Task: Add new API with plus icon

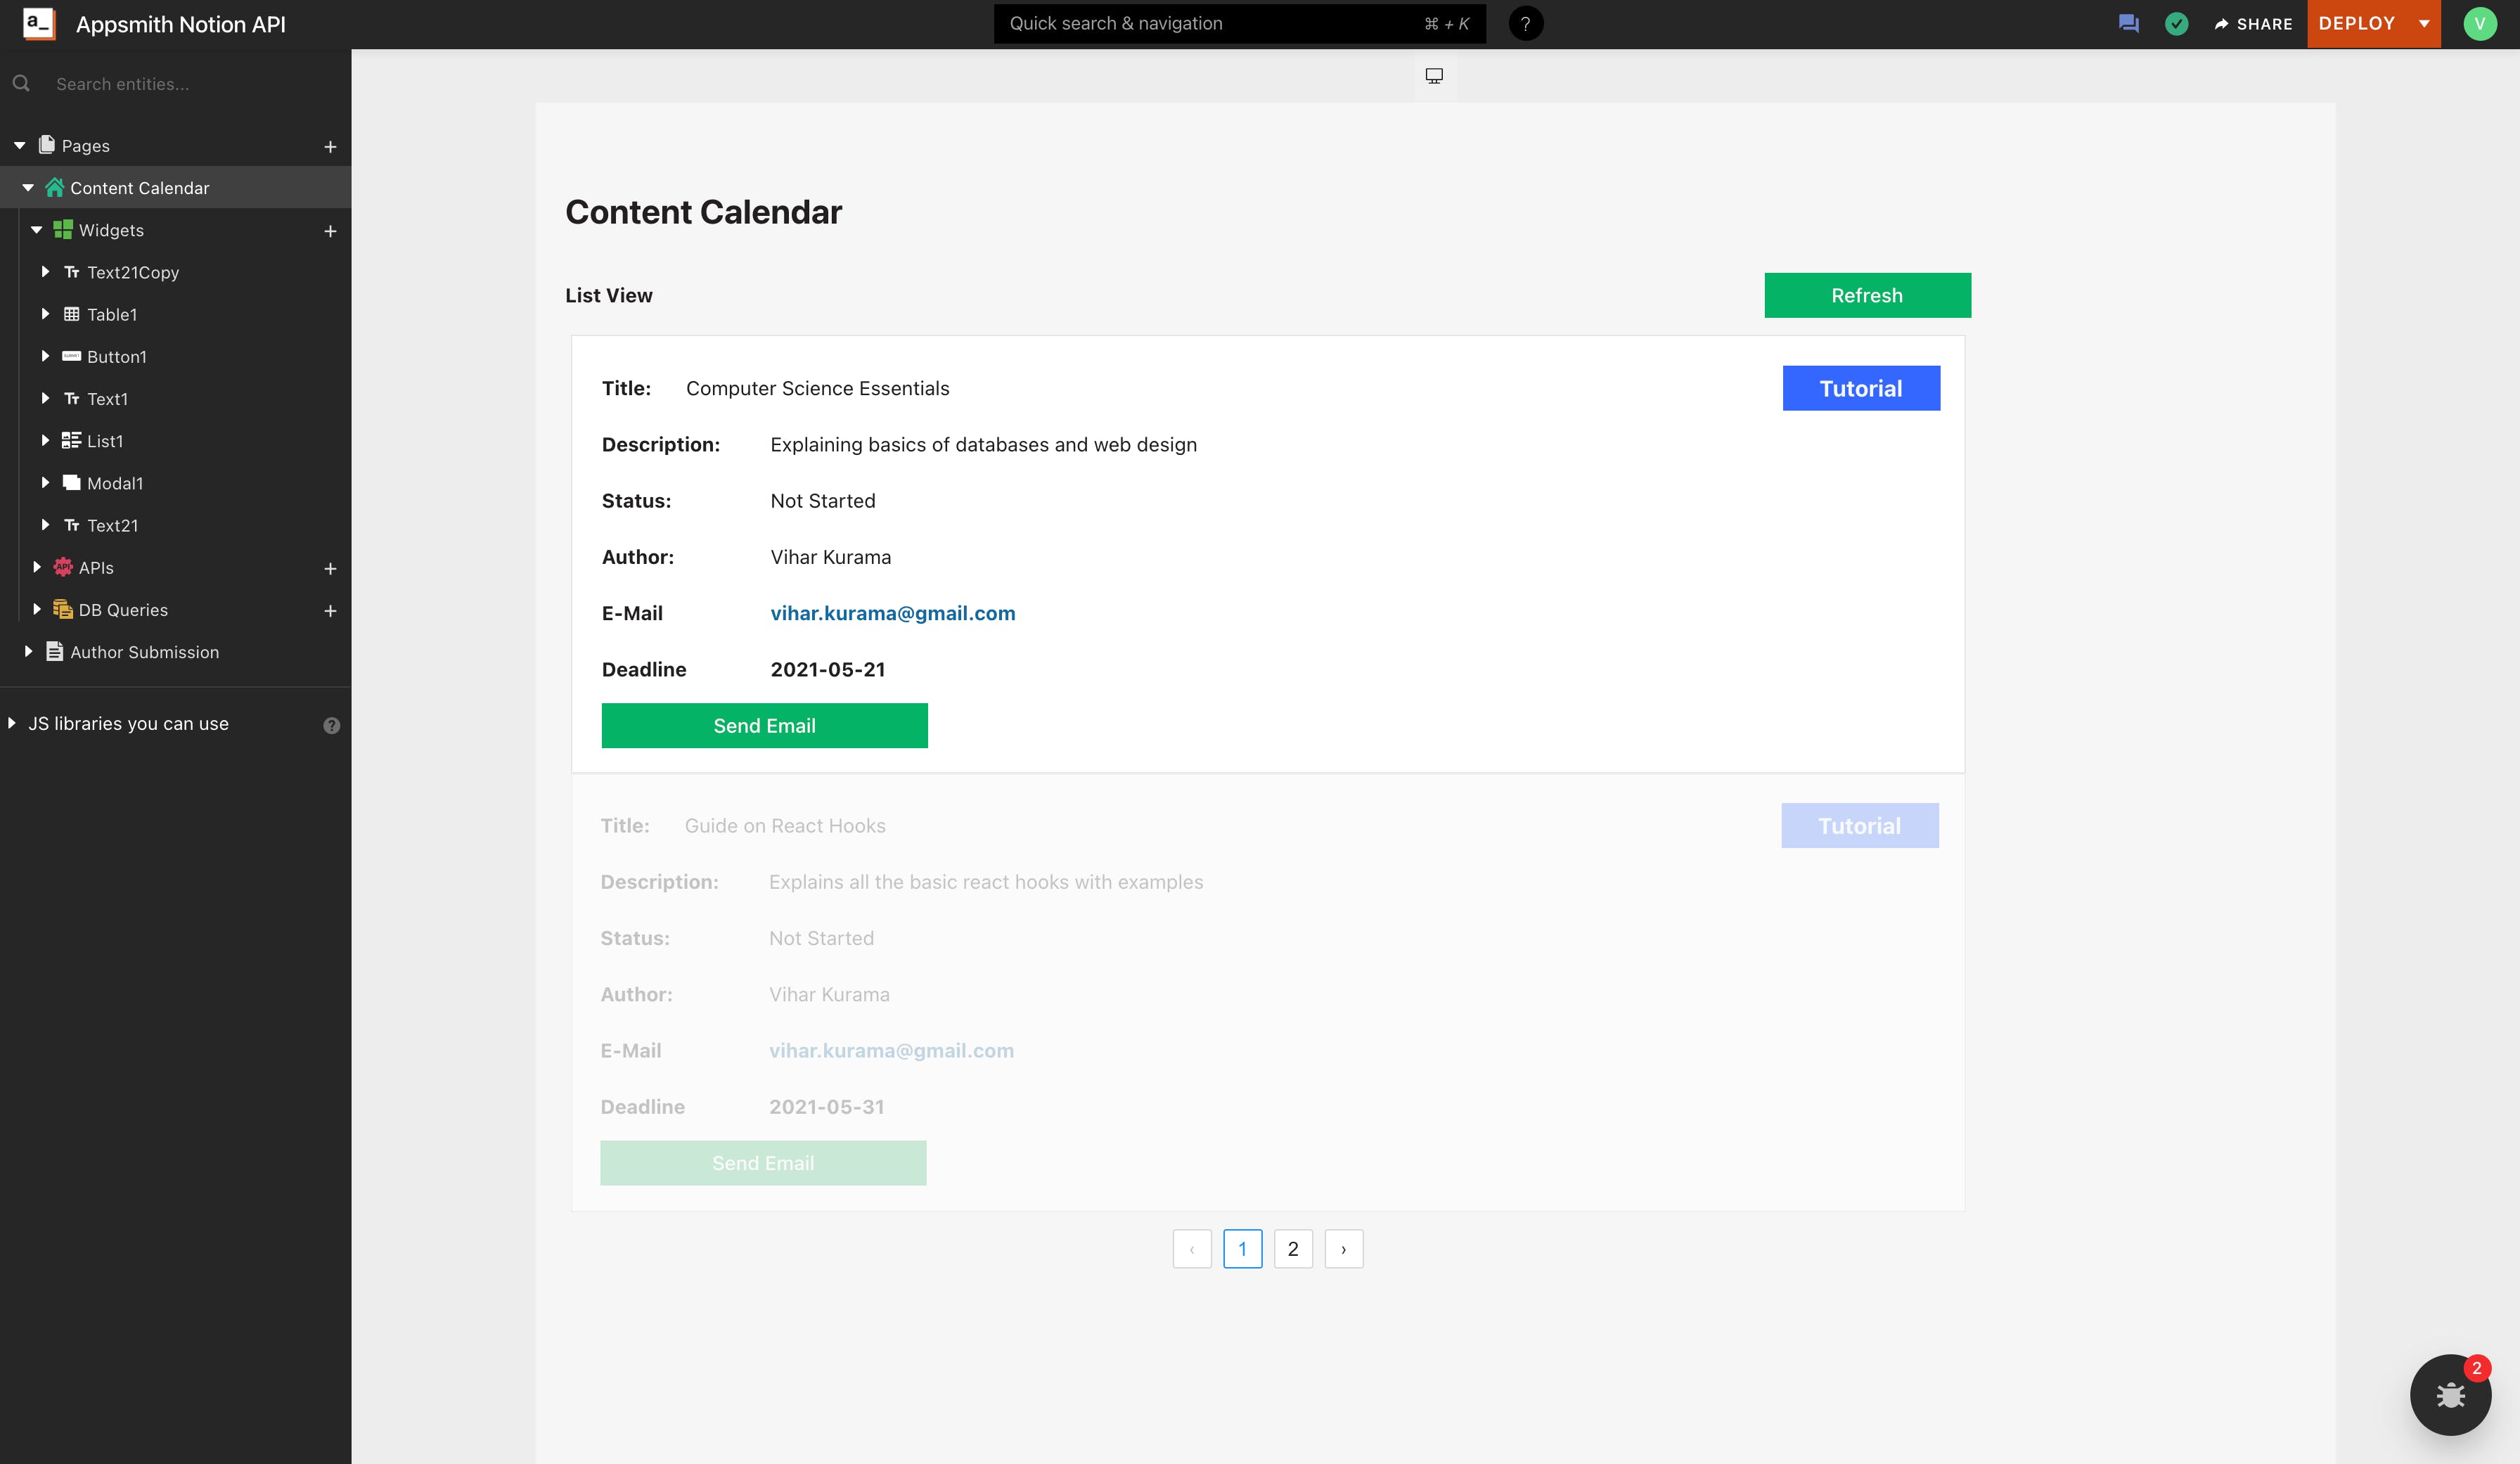Action: pos(330,569)
